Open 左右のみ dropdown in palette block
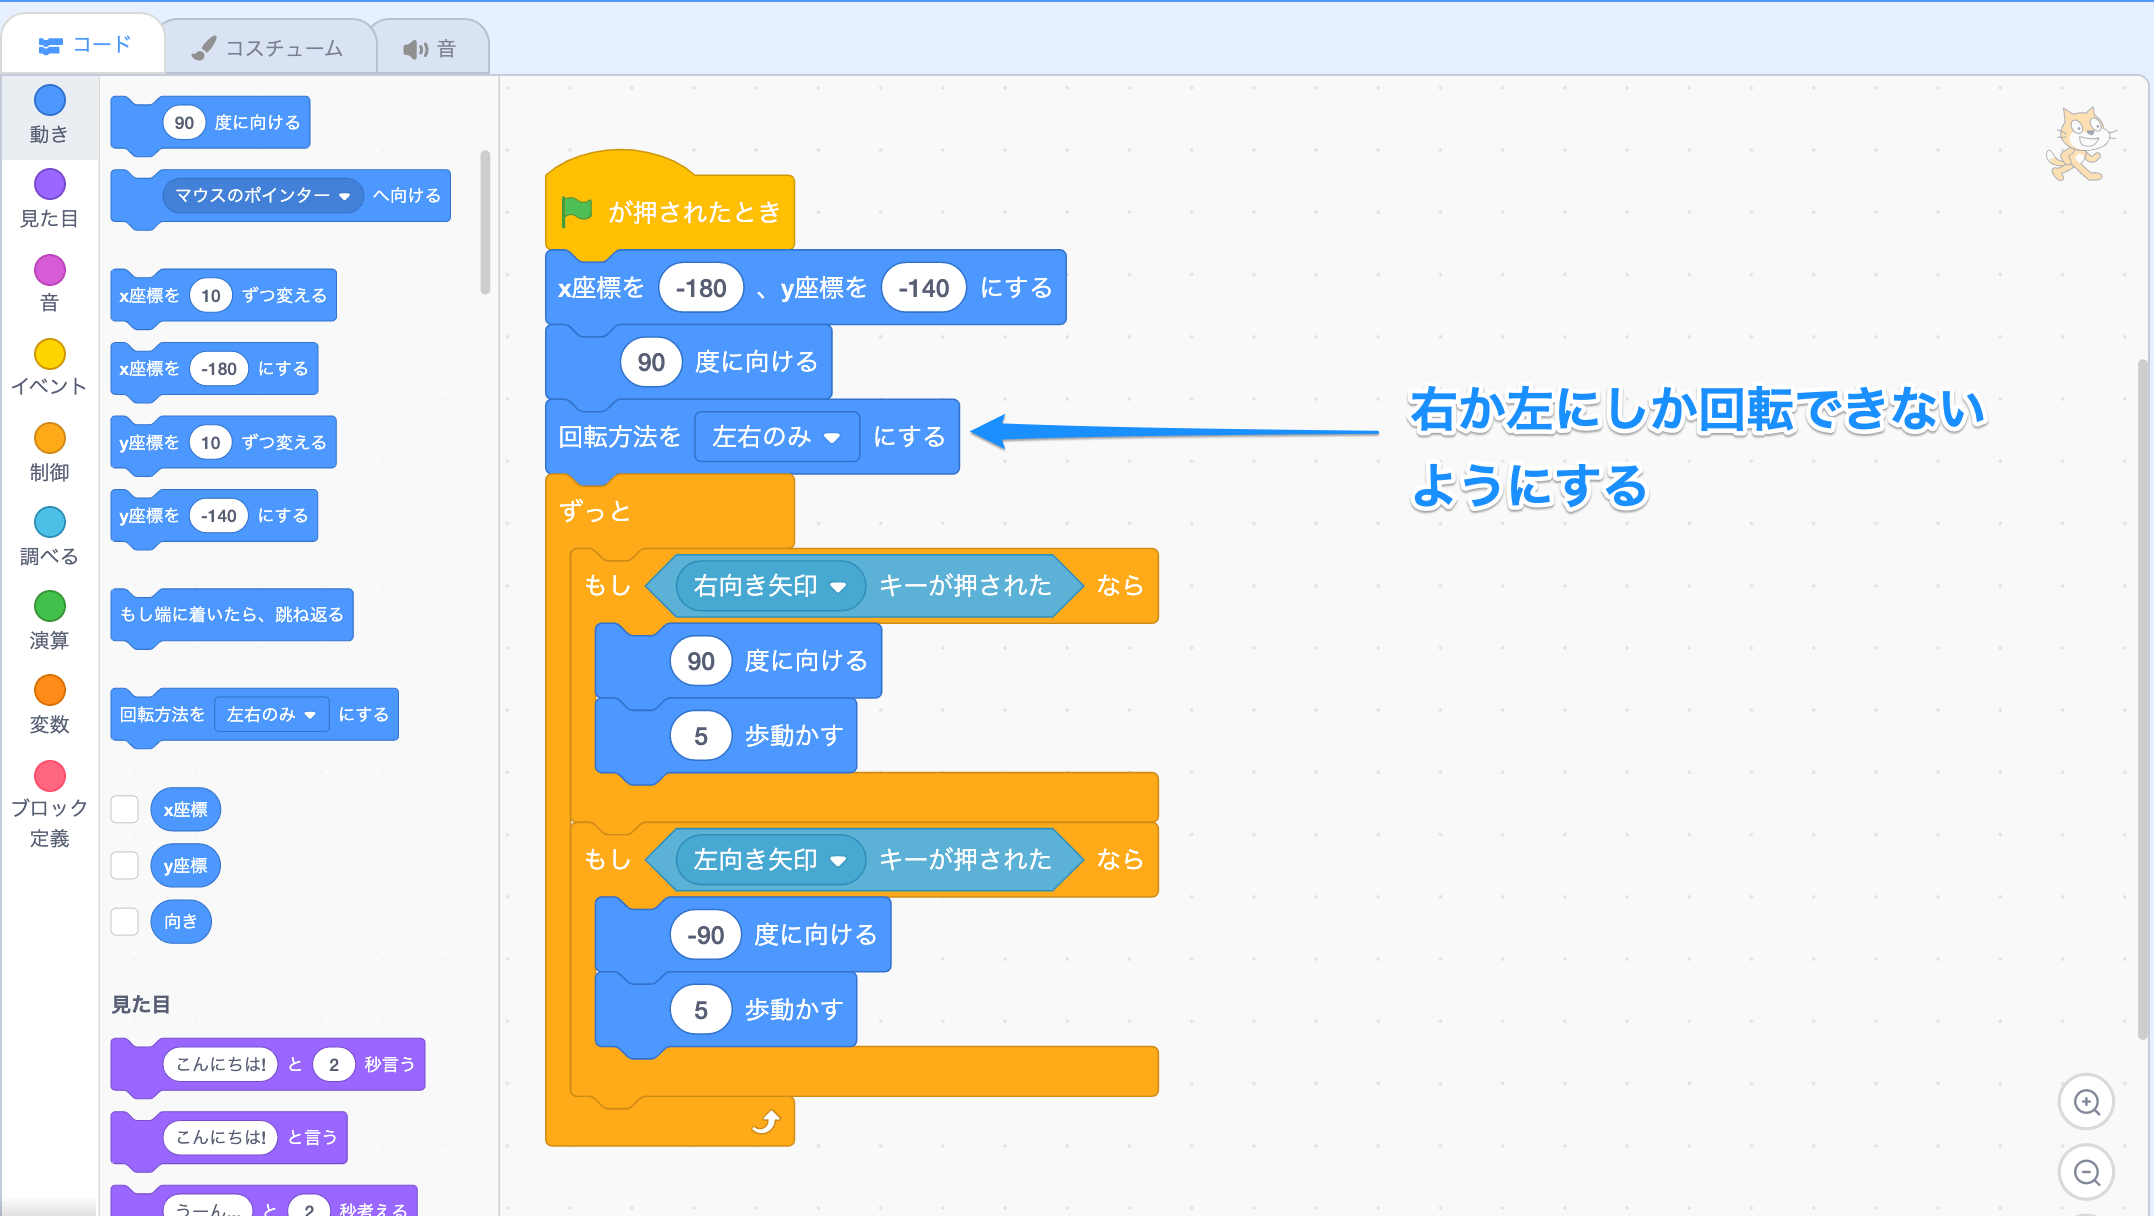Screen dimensions: 2154x1216 pos(271,714)
